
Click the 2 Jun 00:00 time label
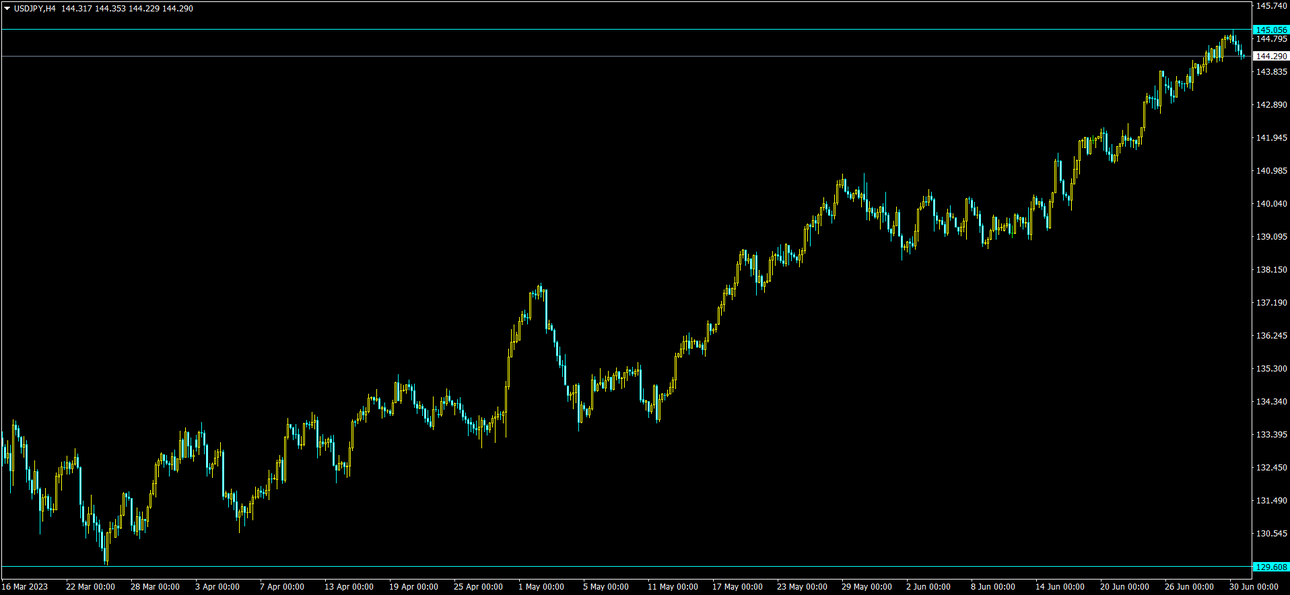coord(929,587)
